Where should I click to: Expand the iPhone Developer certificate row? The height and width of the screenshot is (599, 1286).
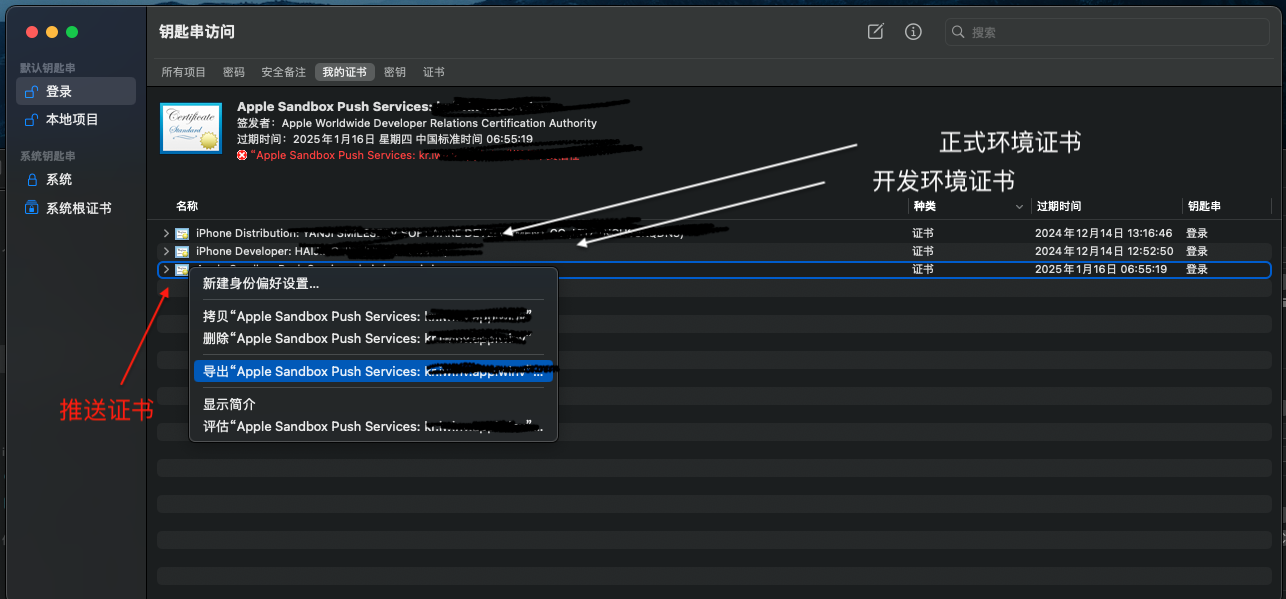coord(166,251)
